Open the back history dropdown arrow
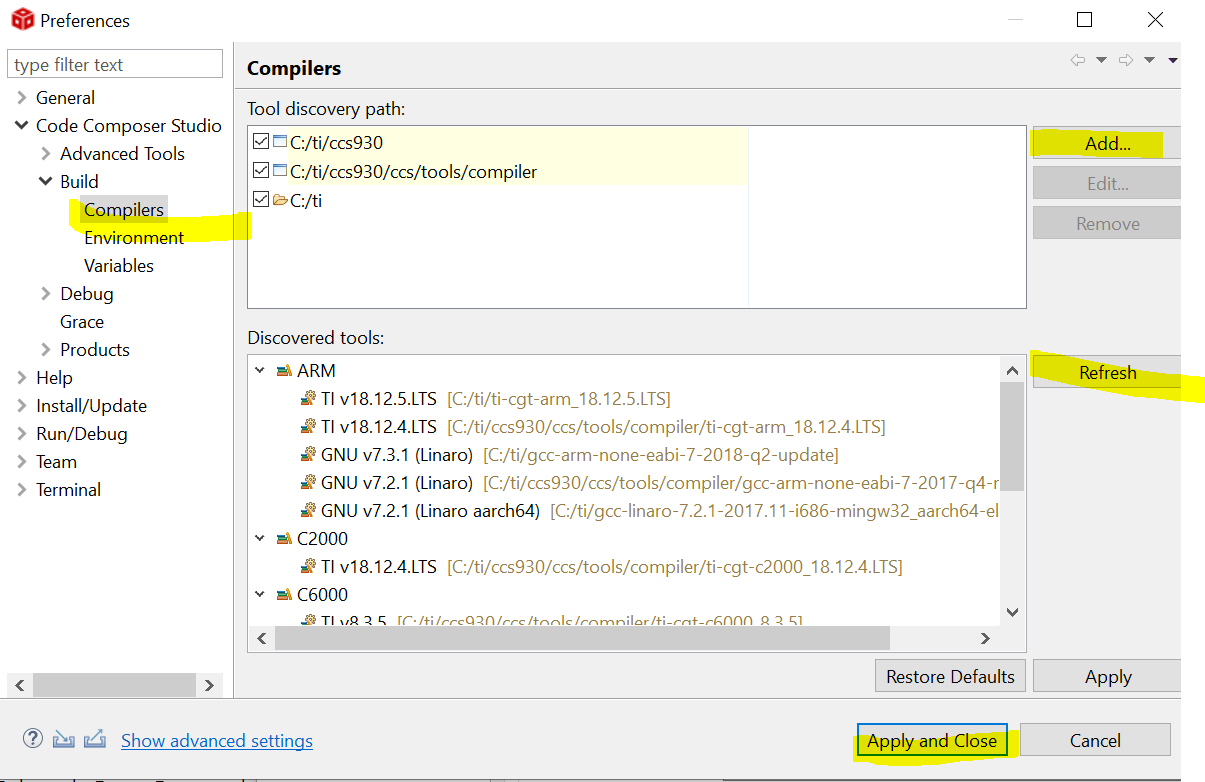The image size is (1205, 782). point(1101,61)
